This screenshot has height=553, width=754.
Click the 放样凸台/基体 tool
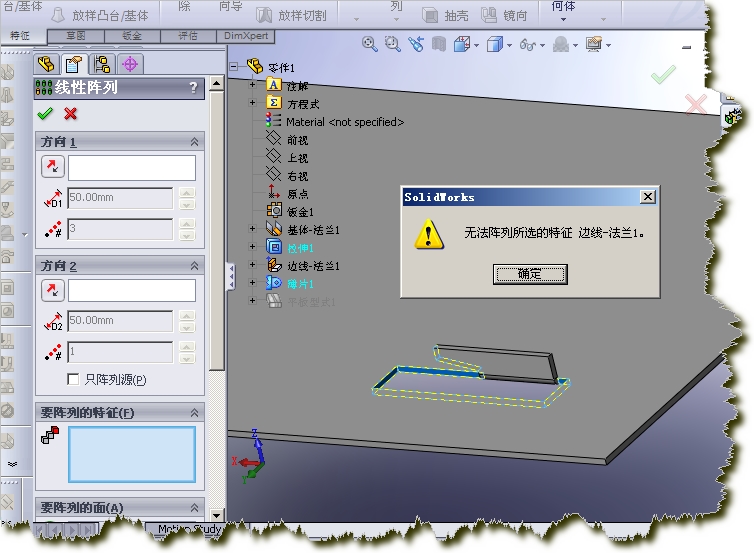100,15
